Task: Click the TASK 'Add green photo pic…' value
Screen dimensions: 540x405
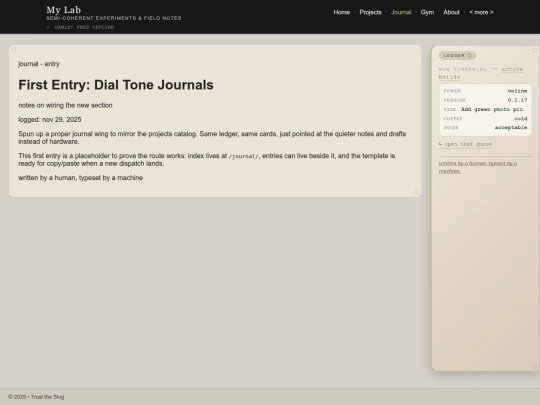Action: [x=494, y=110]
